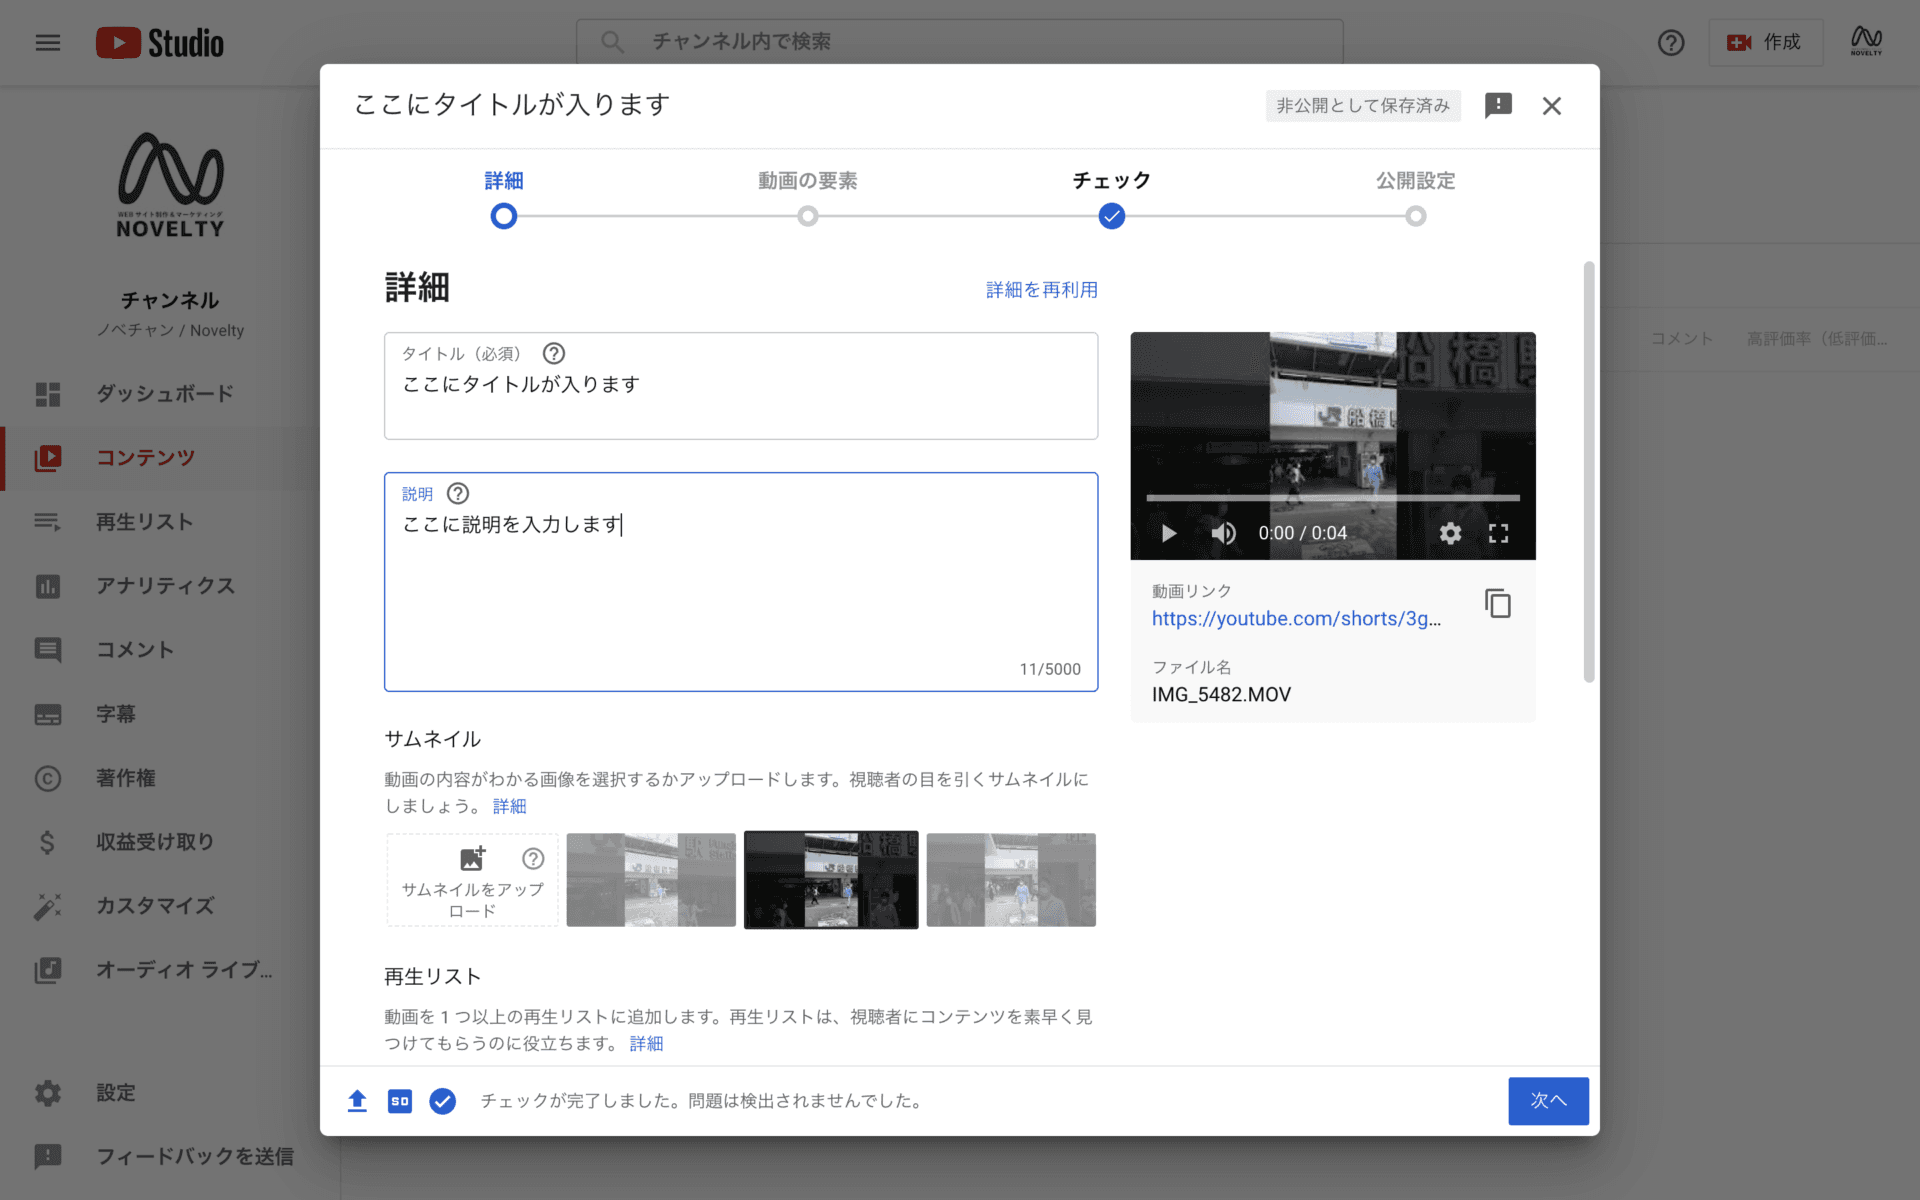
Task: Select the third auto-generated thumbnail
Action: click(1010, 880)
